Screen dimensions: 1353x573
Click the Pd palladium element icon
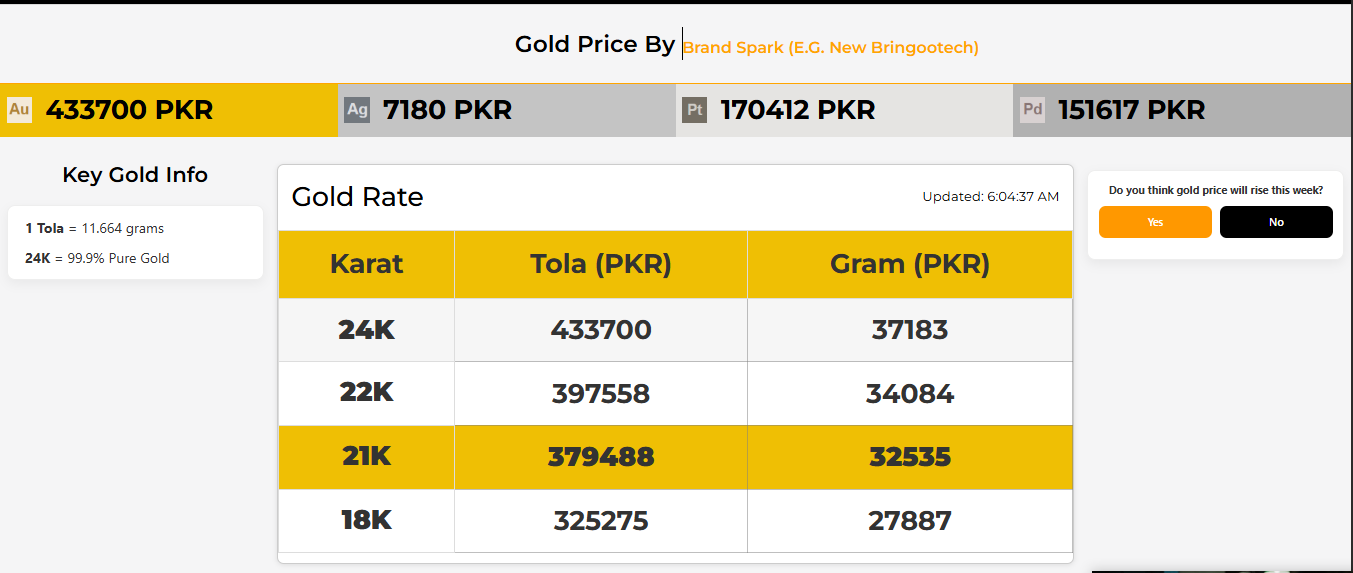[1032, 110]
